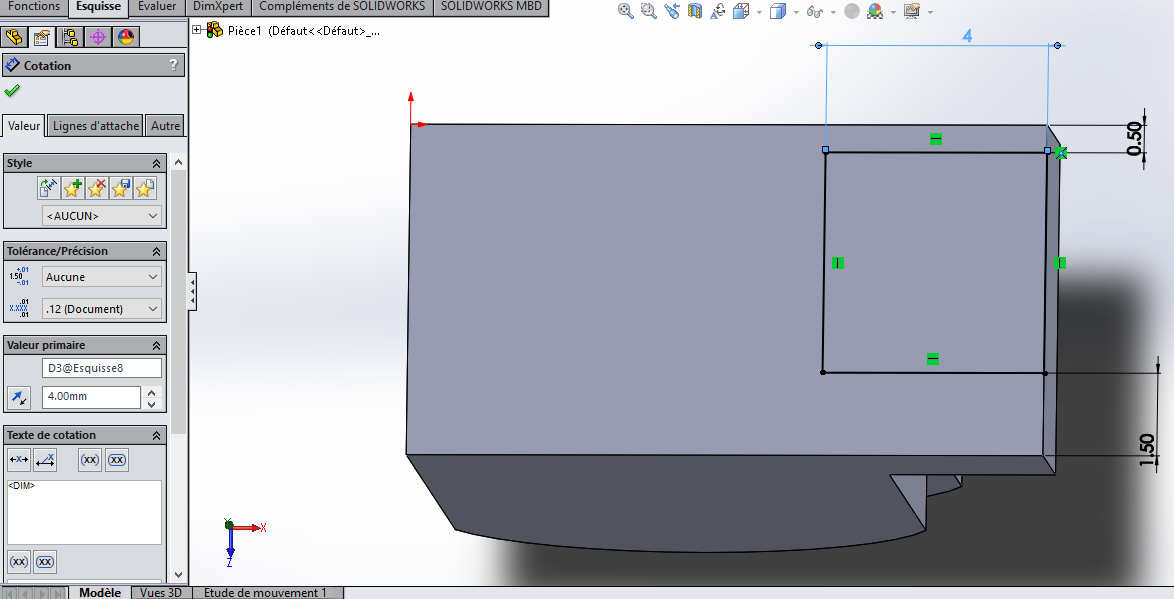
Task: Confirm the dimension with the green checkmark
Action: pyautogui.click(x=12, y=91)
